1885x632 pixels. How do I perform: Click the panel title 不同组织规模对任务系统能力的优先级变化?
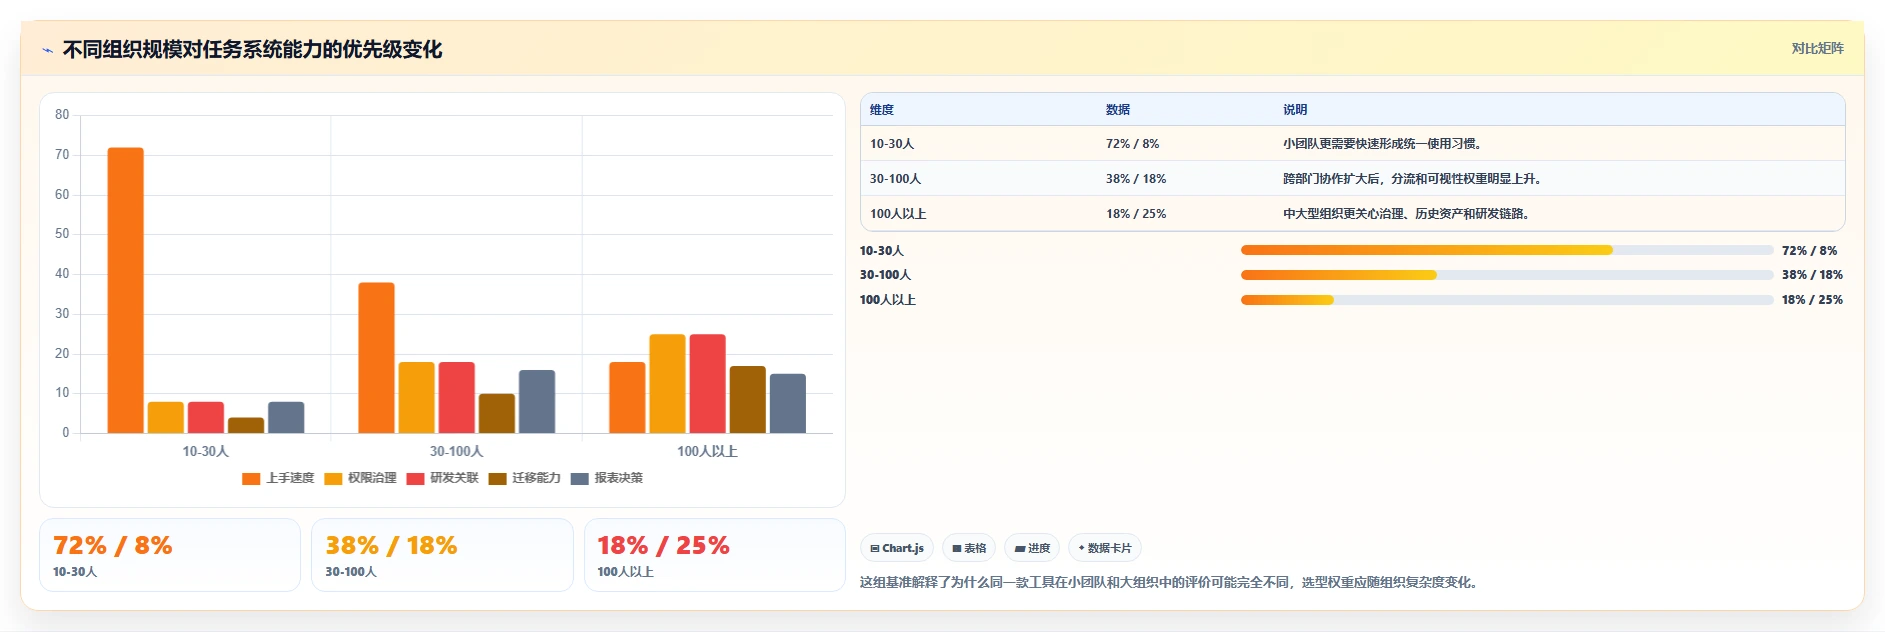pos(252,49)
